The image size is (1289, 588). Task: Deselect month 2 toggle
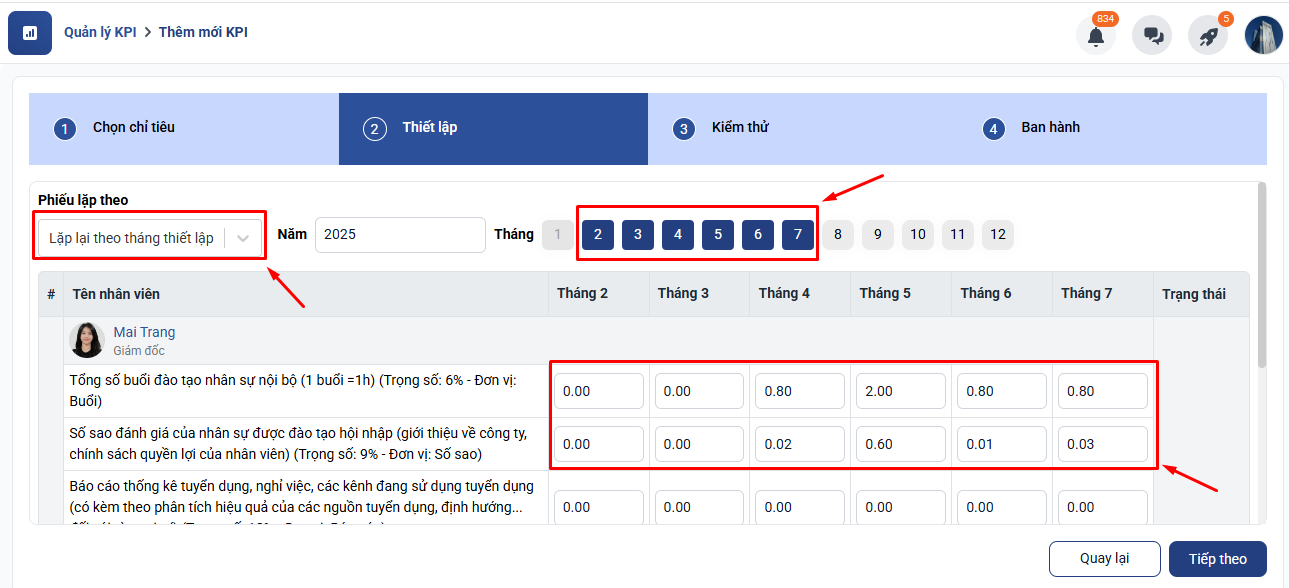(598, 235)
